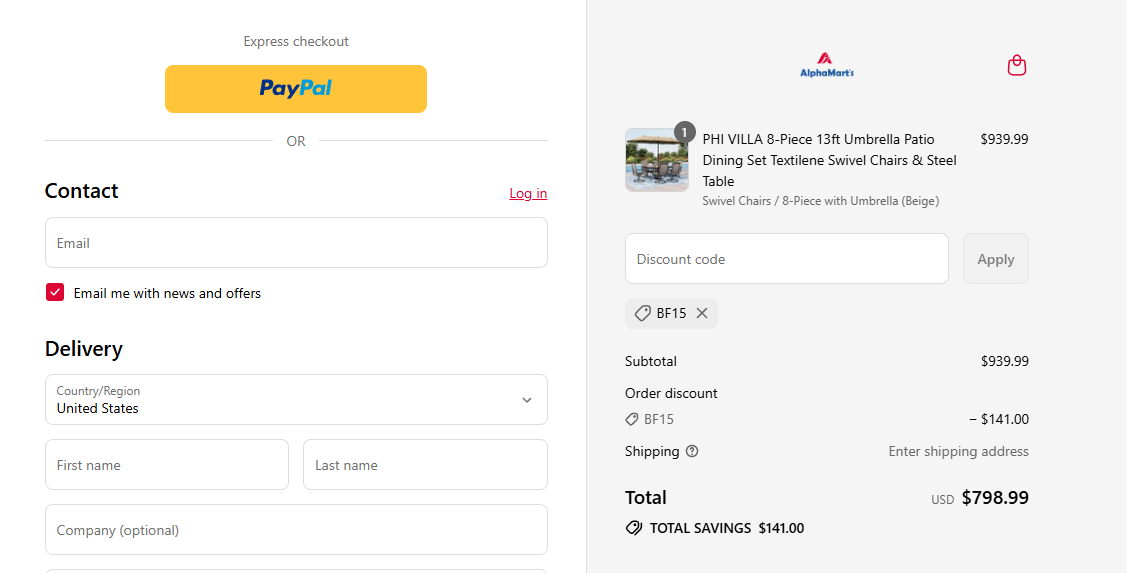Click tag icon beside BF15 under Order discount
The width and height of the screenshot is (1127, 573).
pos(632,419)
